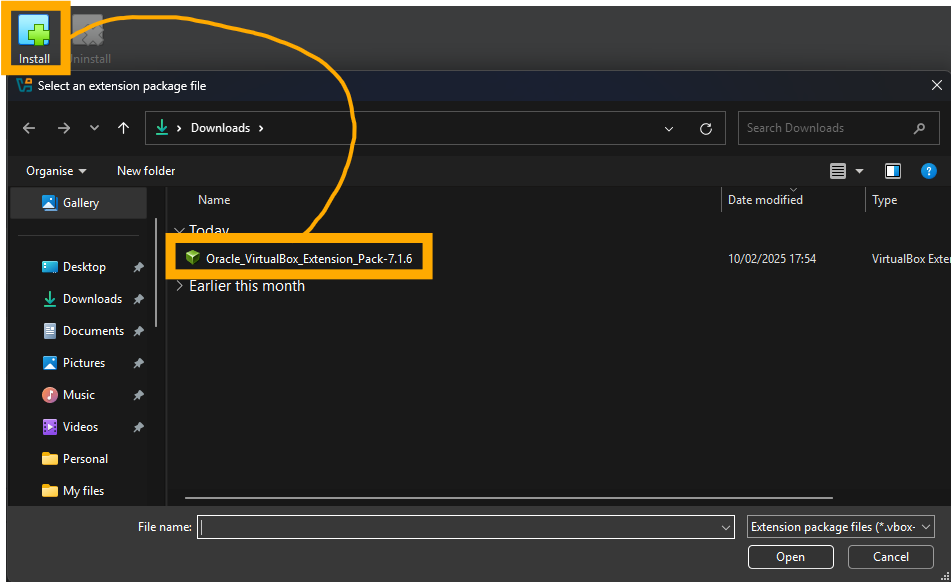The height and width of the screenshot is (582, 951).
Task: Click the back navigation arrow
Action: pos(28,128)
